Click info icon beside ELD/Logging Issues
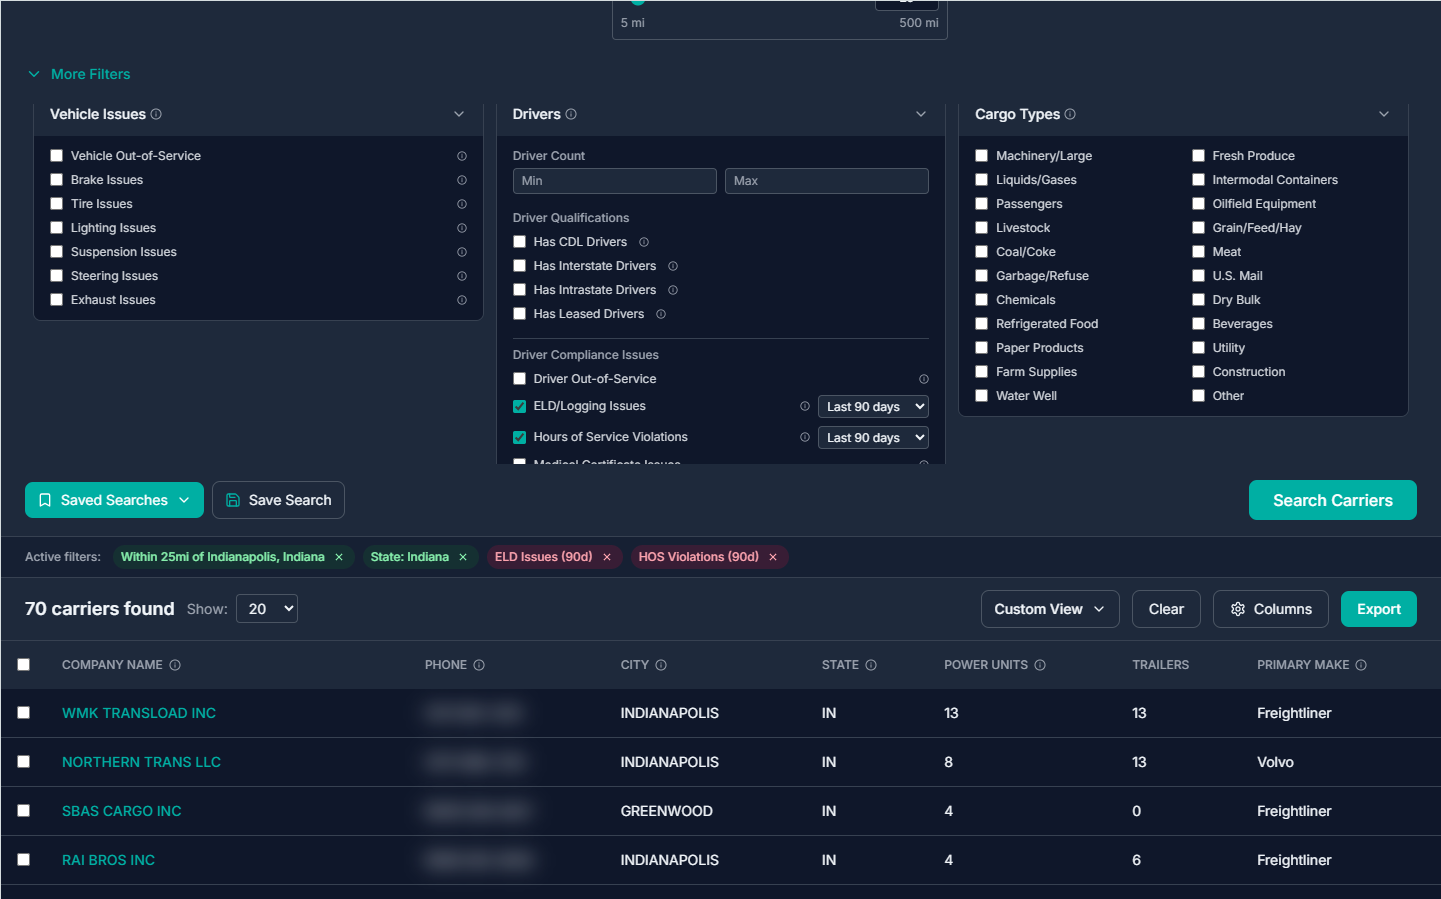The image size is (1441, 899). click(805, 407)
